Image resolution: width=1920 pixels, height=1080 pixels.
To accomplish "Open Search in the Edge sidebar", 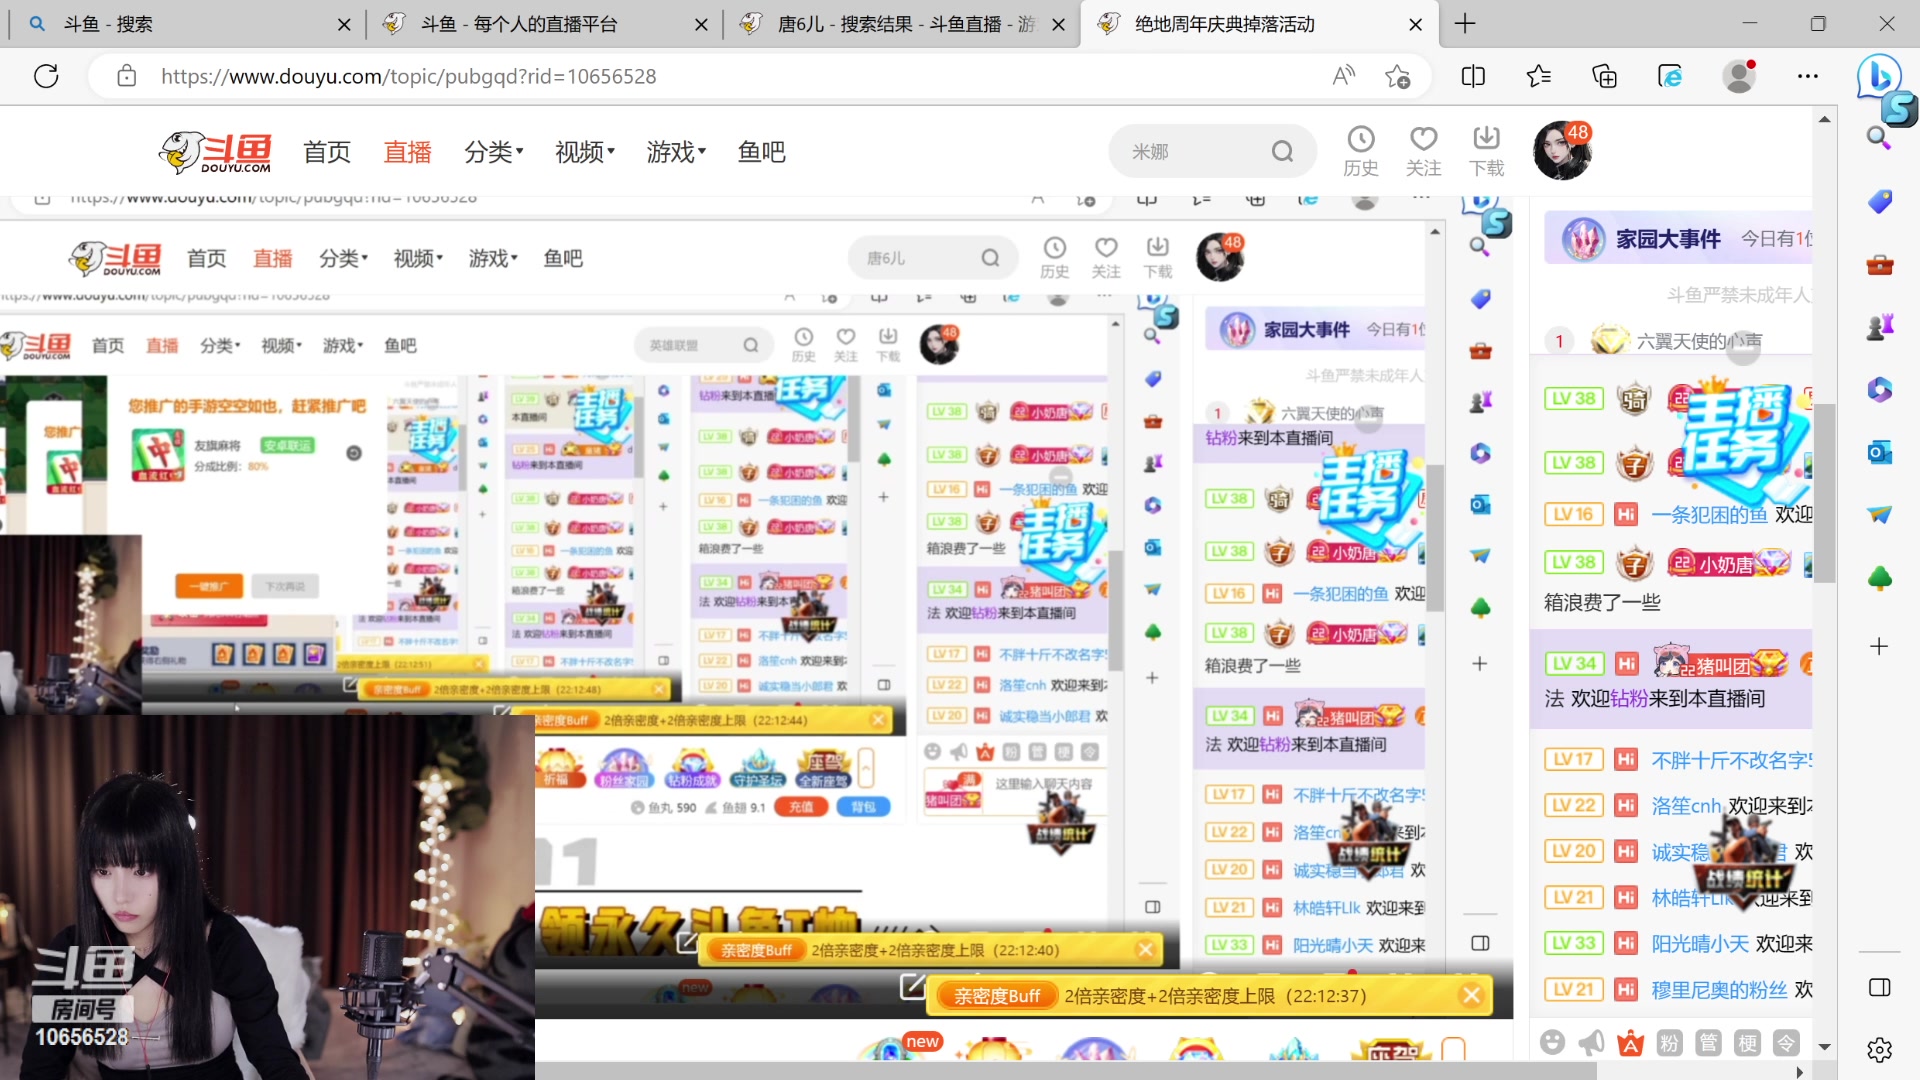I will point(1879,138).
